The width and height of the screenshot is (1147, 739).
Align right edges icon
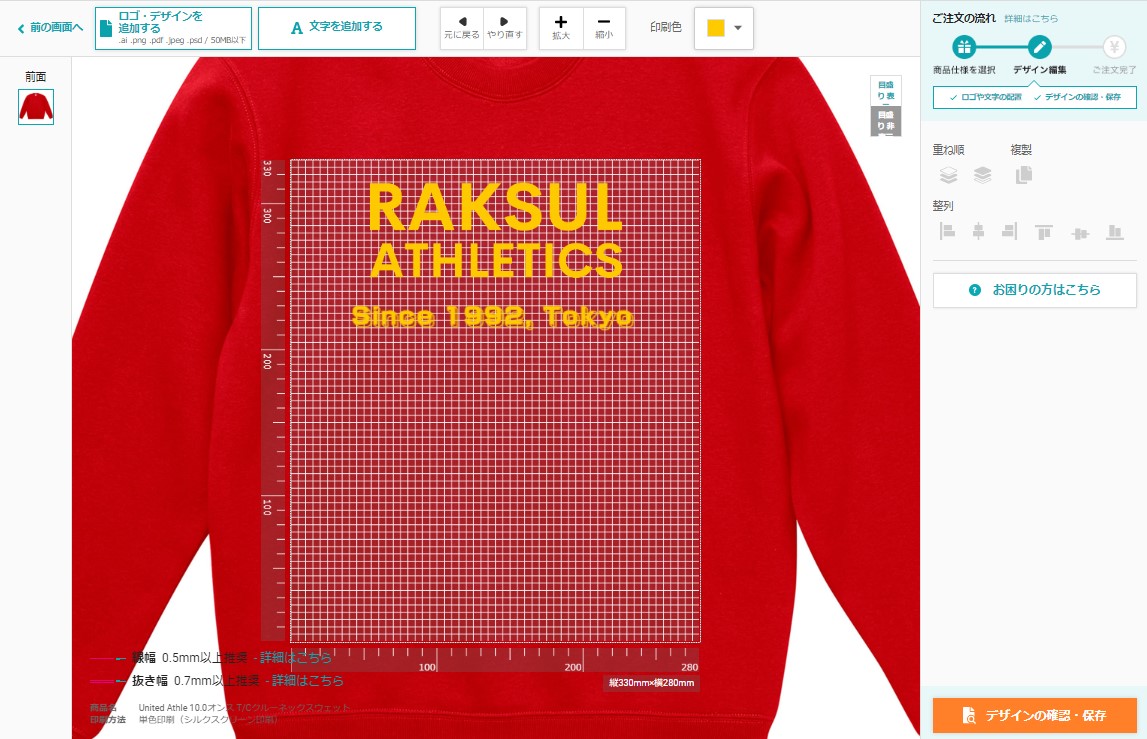click(1009, 232)
